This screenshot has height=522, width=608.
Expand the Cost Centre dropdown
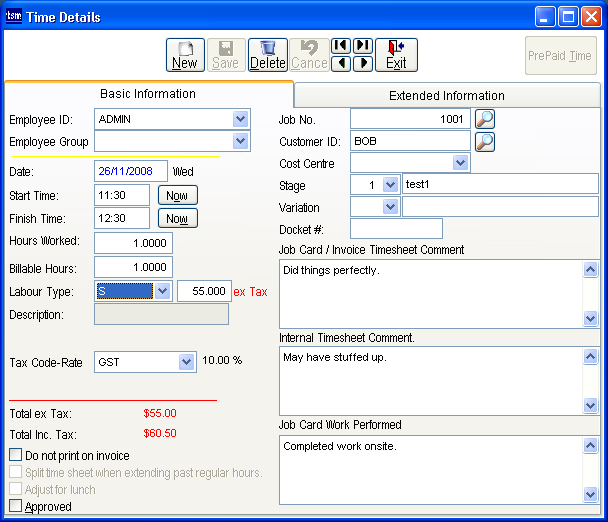(x=460, y=163)
